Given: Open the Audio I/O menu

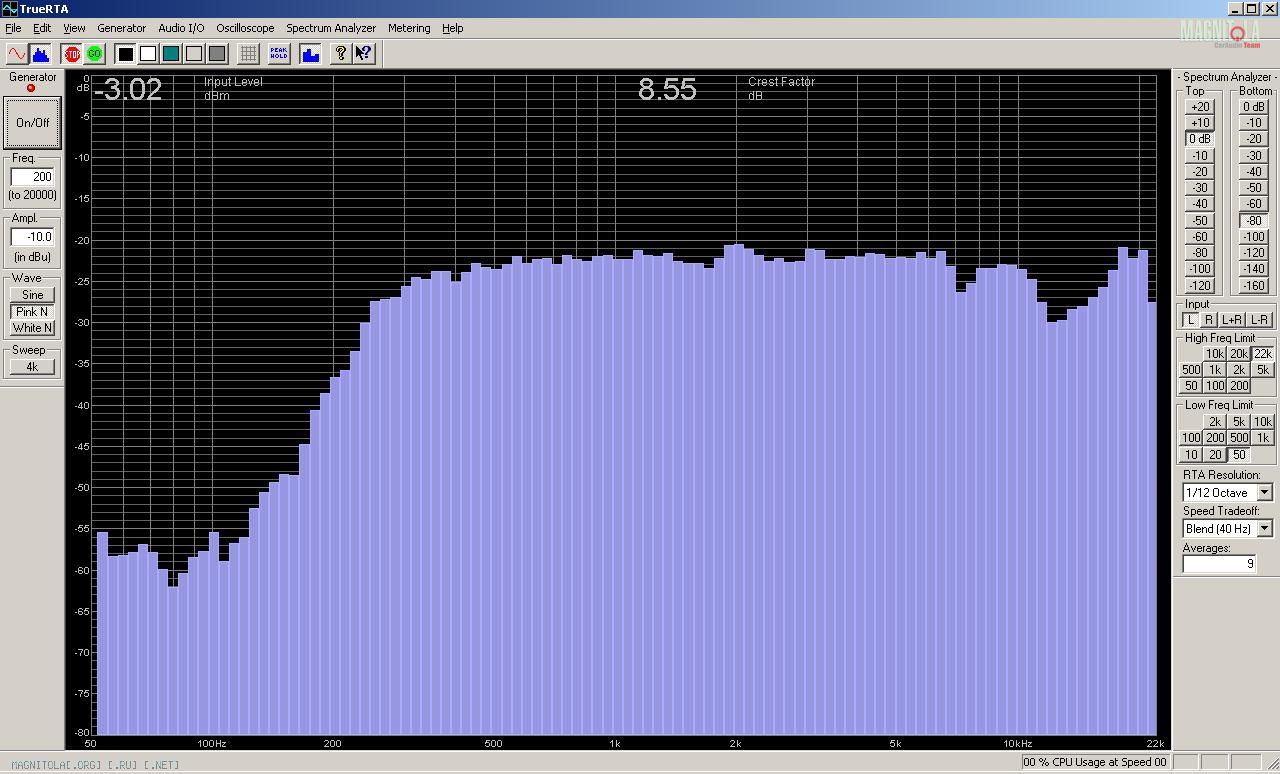Looking at the screenshot, I should pyautogui.click(x=181, y=28).
